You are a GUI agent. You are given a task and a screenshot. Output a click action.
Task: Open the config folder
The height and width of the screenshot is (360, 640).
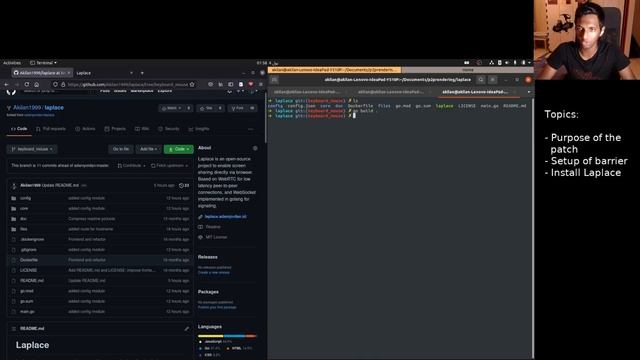click(x=25, y=198)
